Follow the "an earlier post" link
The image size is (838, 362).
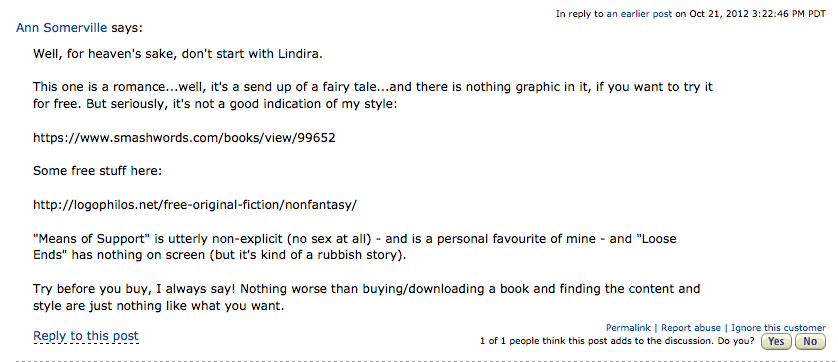coord(639,14)
